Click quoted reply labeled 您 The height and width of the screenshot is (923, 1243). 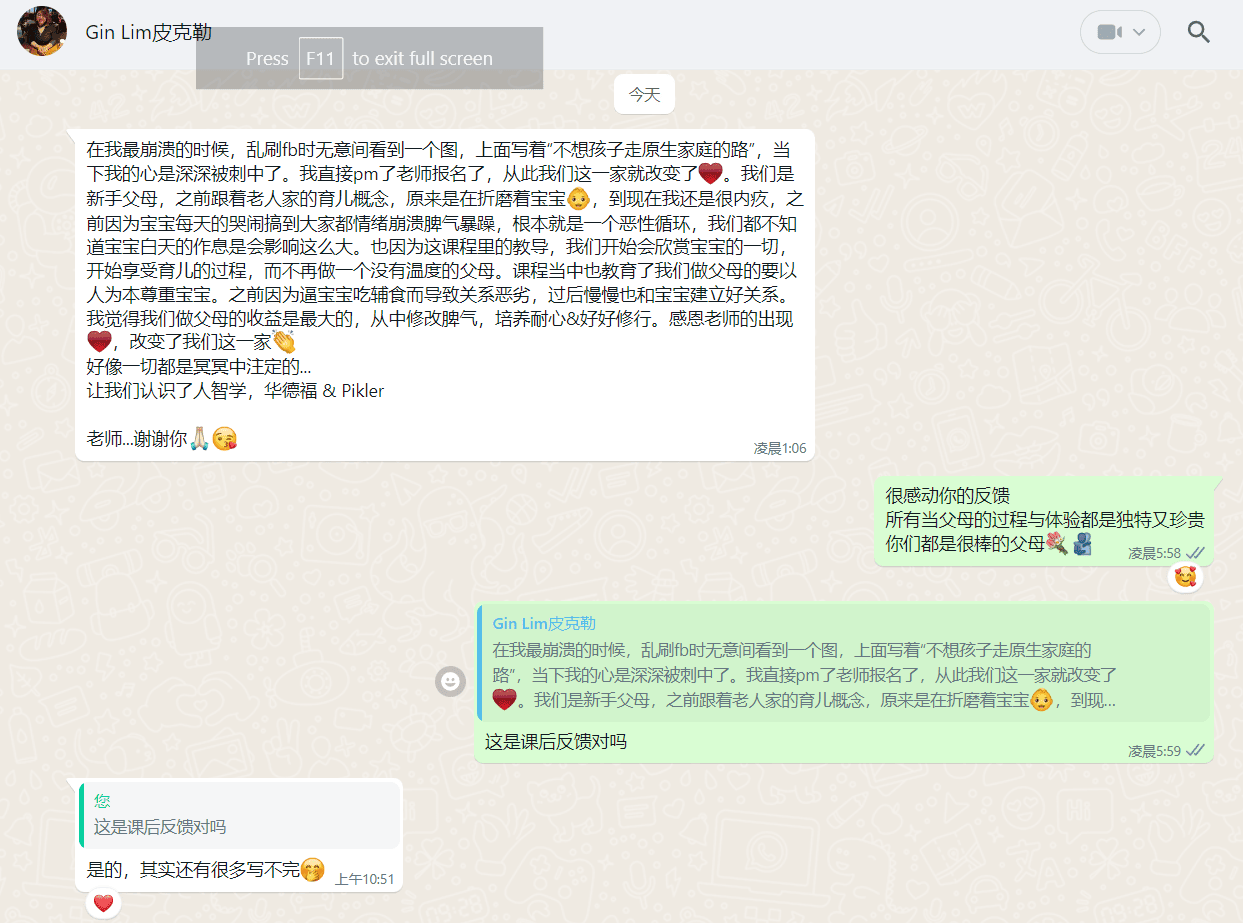point(240,815)
